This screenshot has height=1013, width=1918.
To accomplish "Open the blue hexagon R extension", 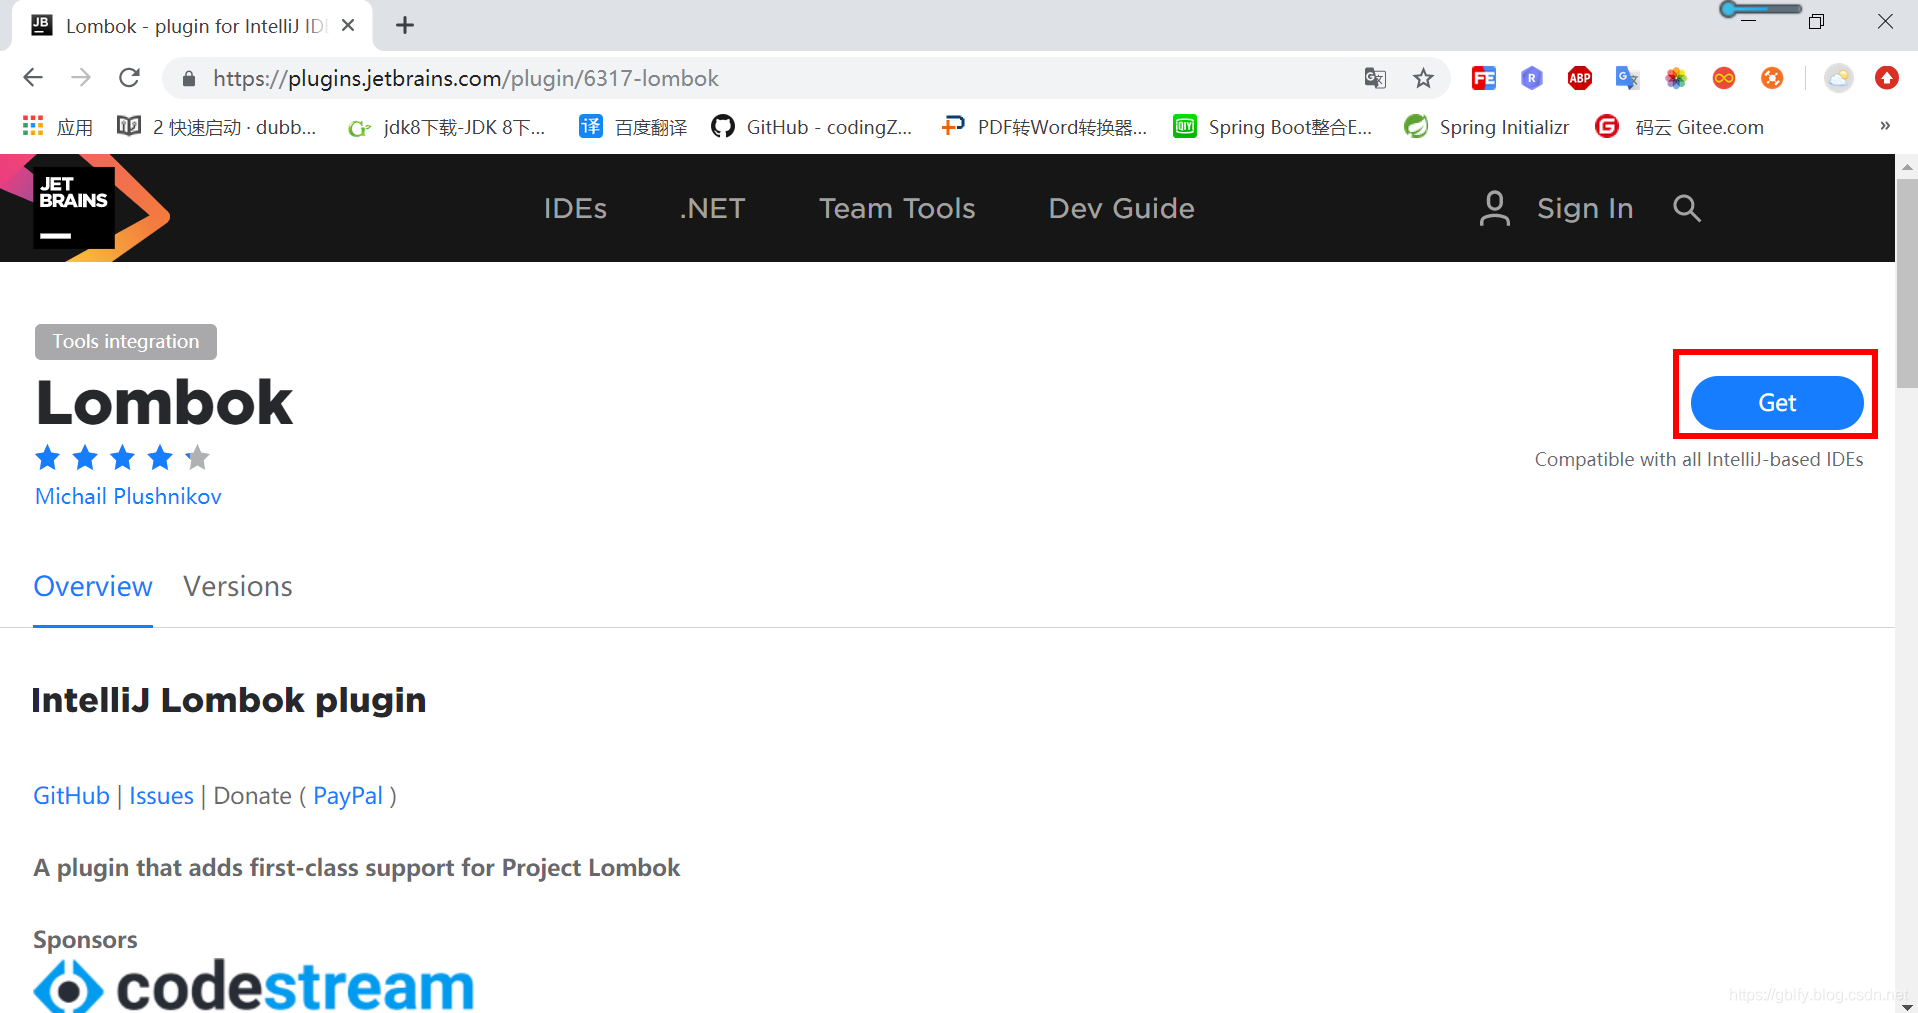I will coord(1532,78).
